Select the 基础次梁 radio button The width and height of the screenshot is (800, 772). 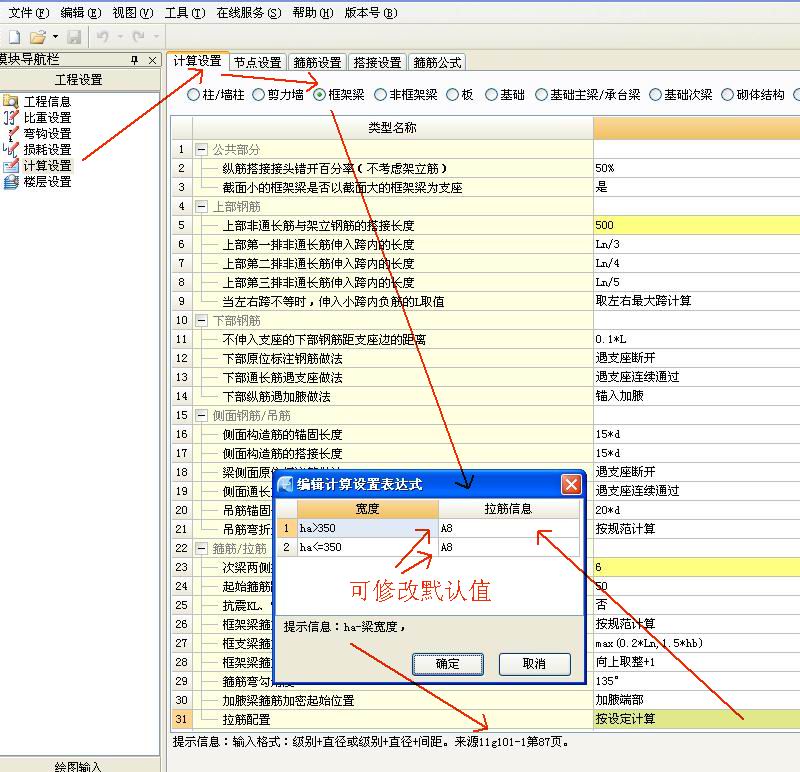coord(656,94)
